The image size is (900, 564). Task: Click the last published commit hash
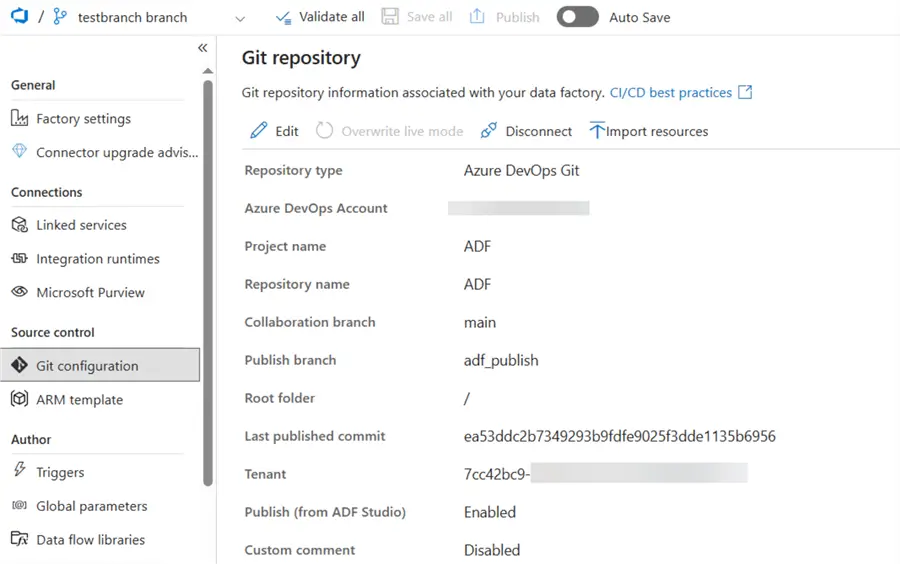620,436
